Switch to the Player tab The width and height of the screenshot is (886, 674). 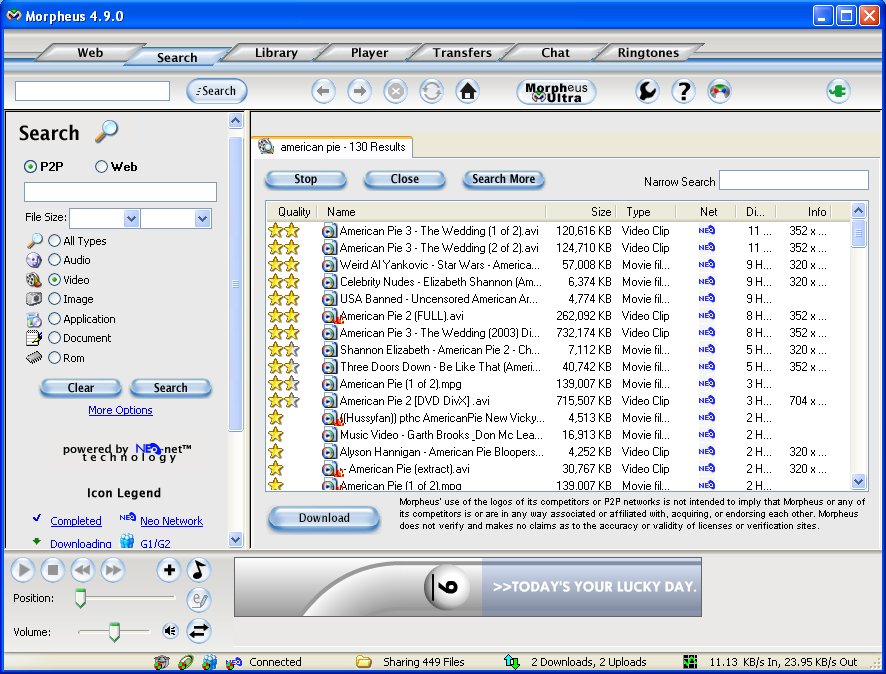point(369,53)
